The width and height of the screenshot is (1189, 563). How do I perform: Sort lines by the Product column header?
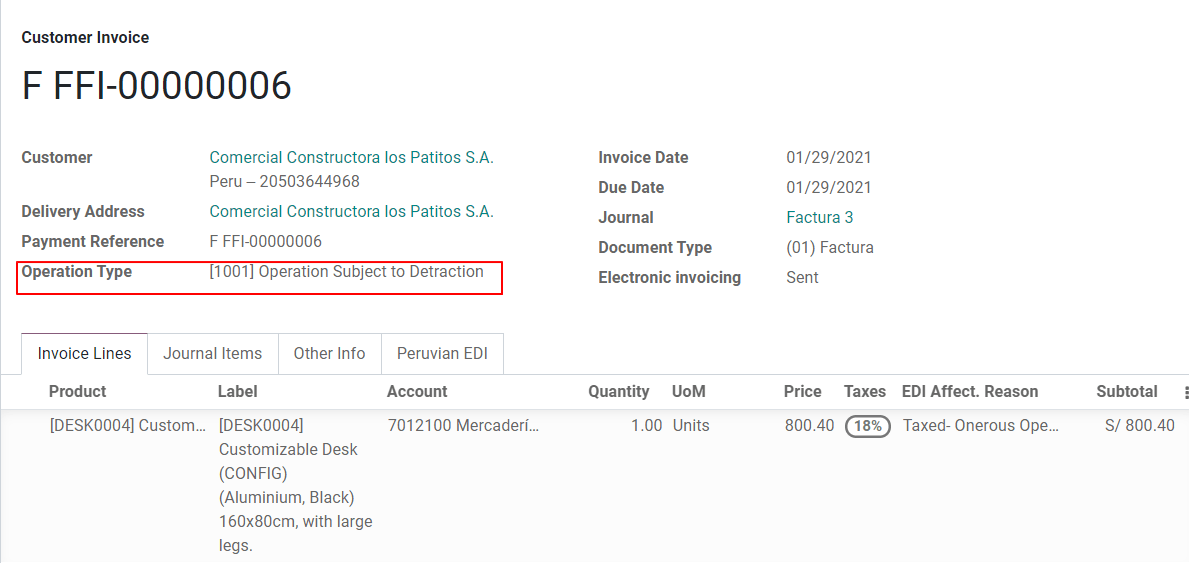tap(77, 392)
